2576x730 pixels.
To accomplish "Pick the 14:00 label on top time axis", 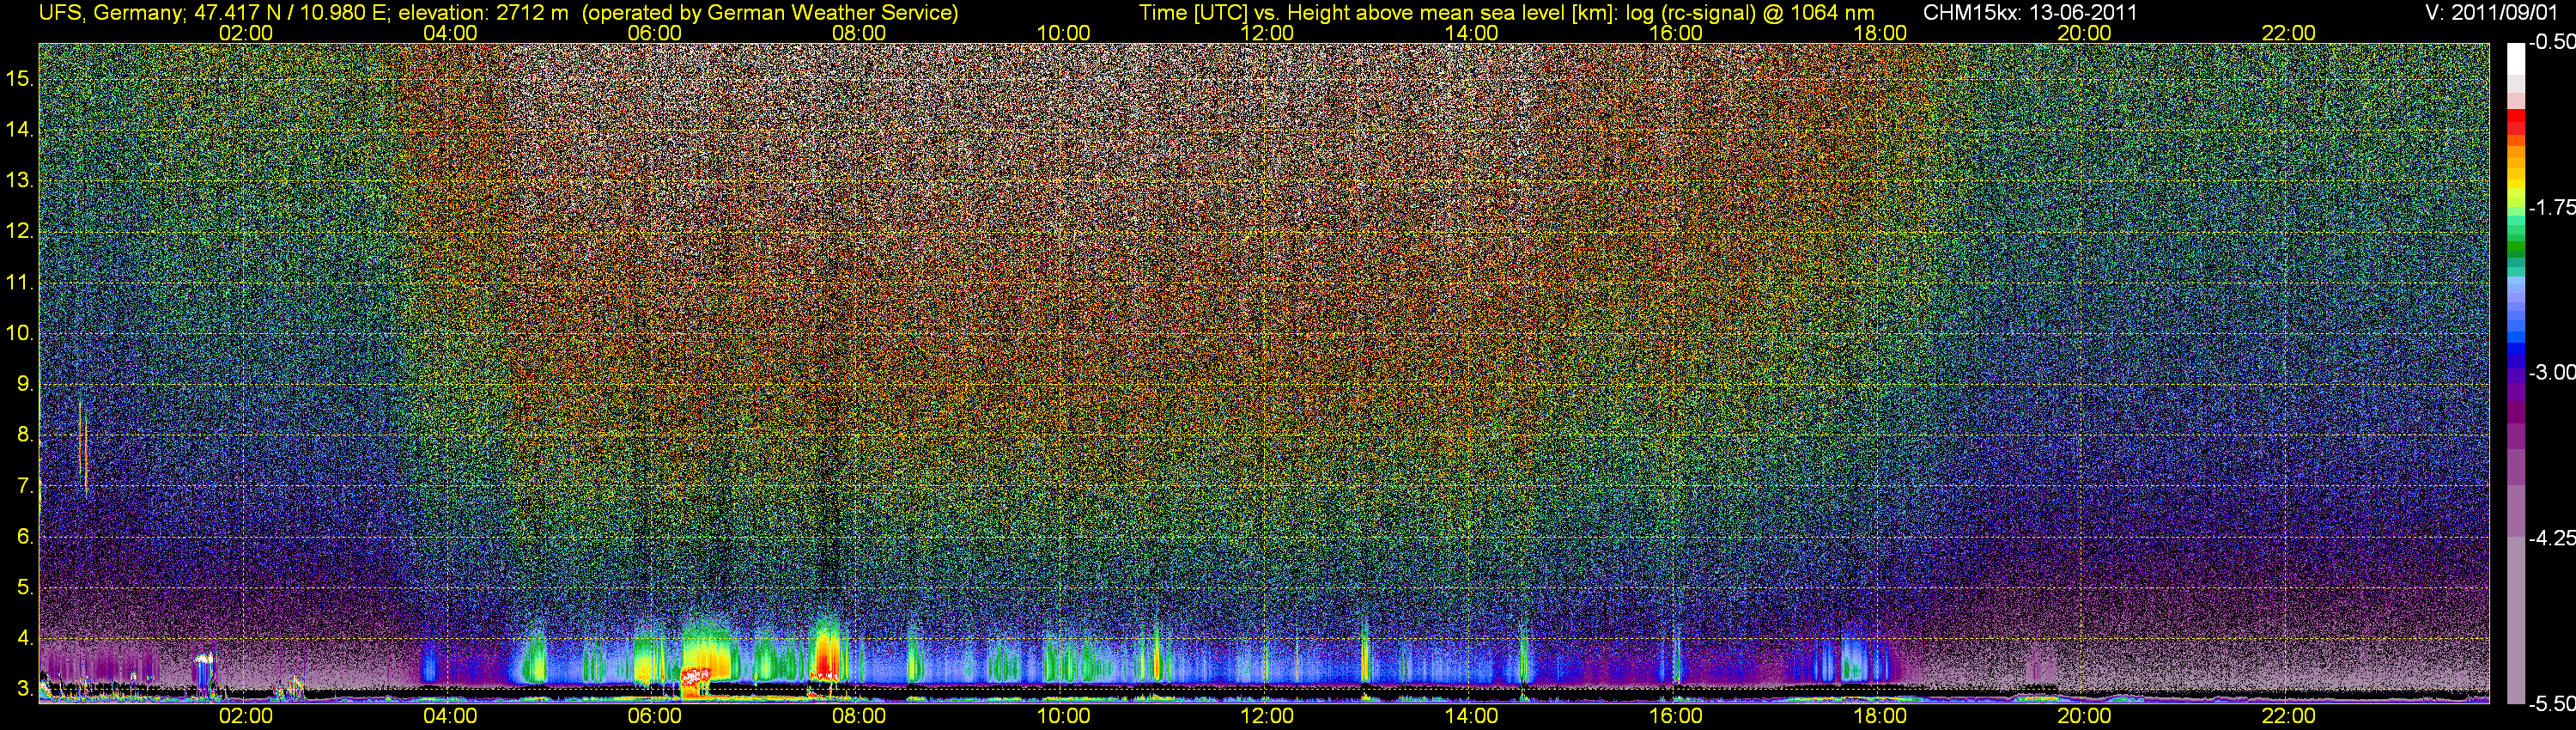I will (1471, 33).
